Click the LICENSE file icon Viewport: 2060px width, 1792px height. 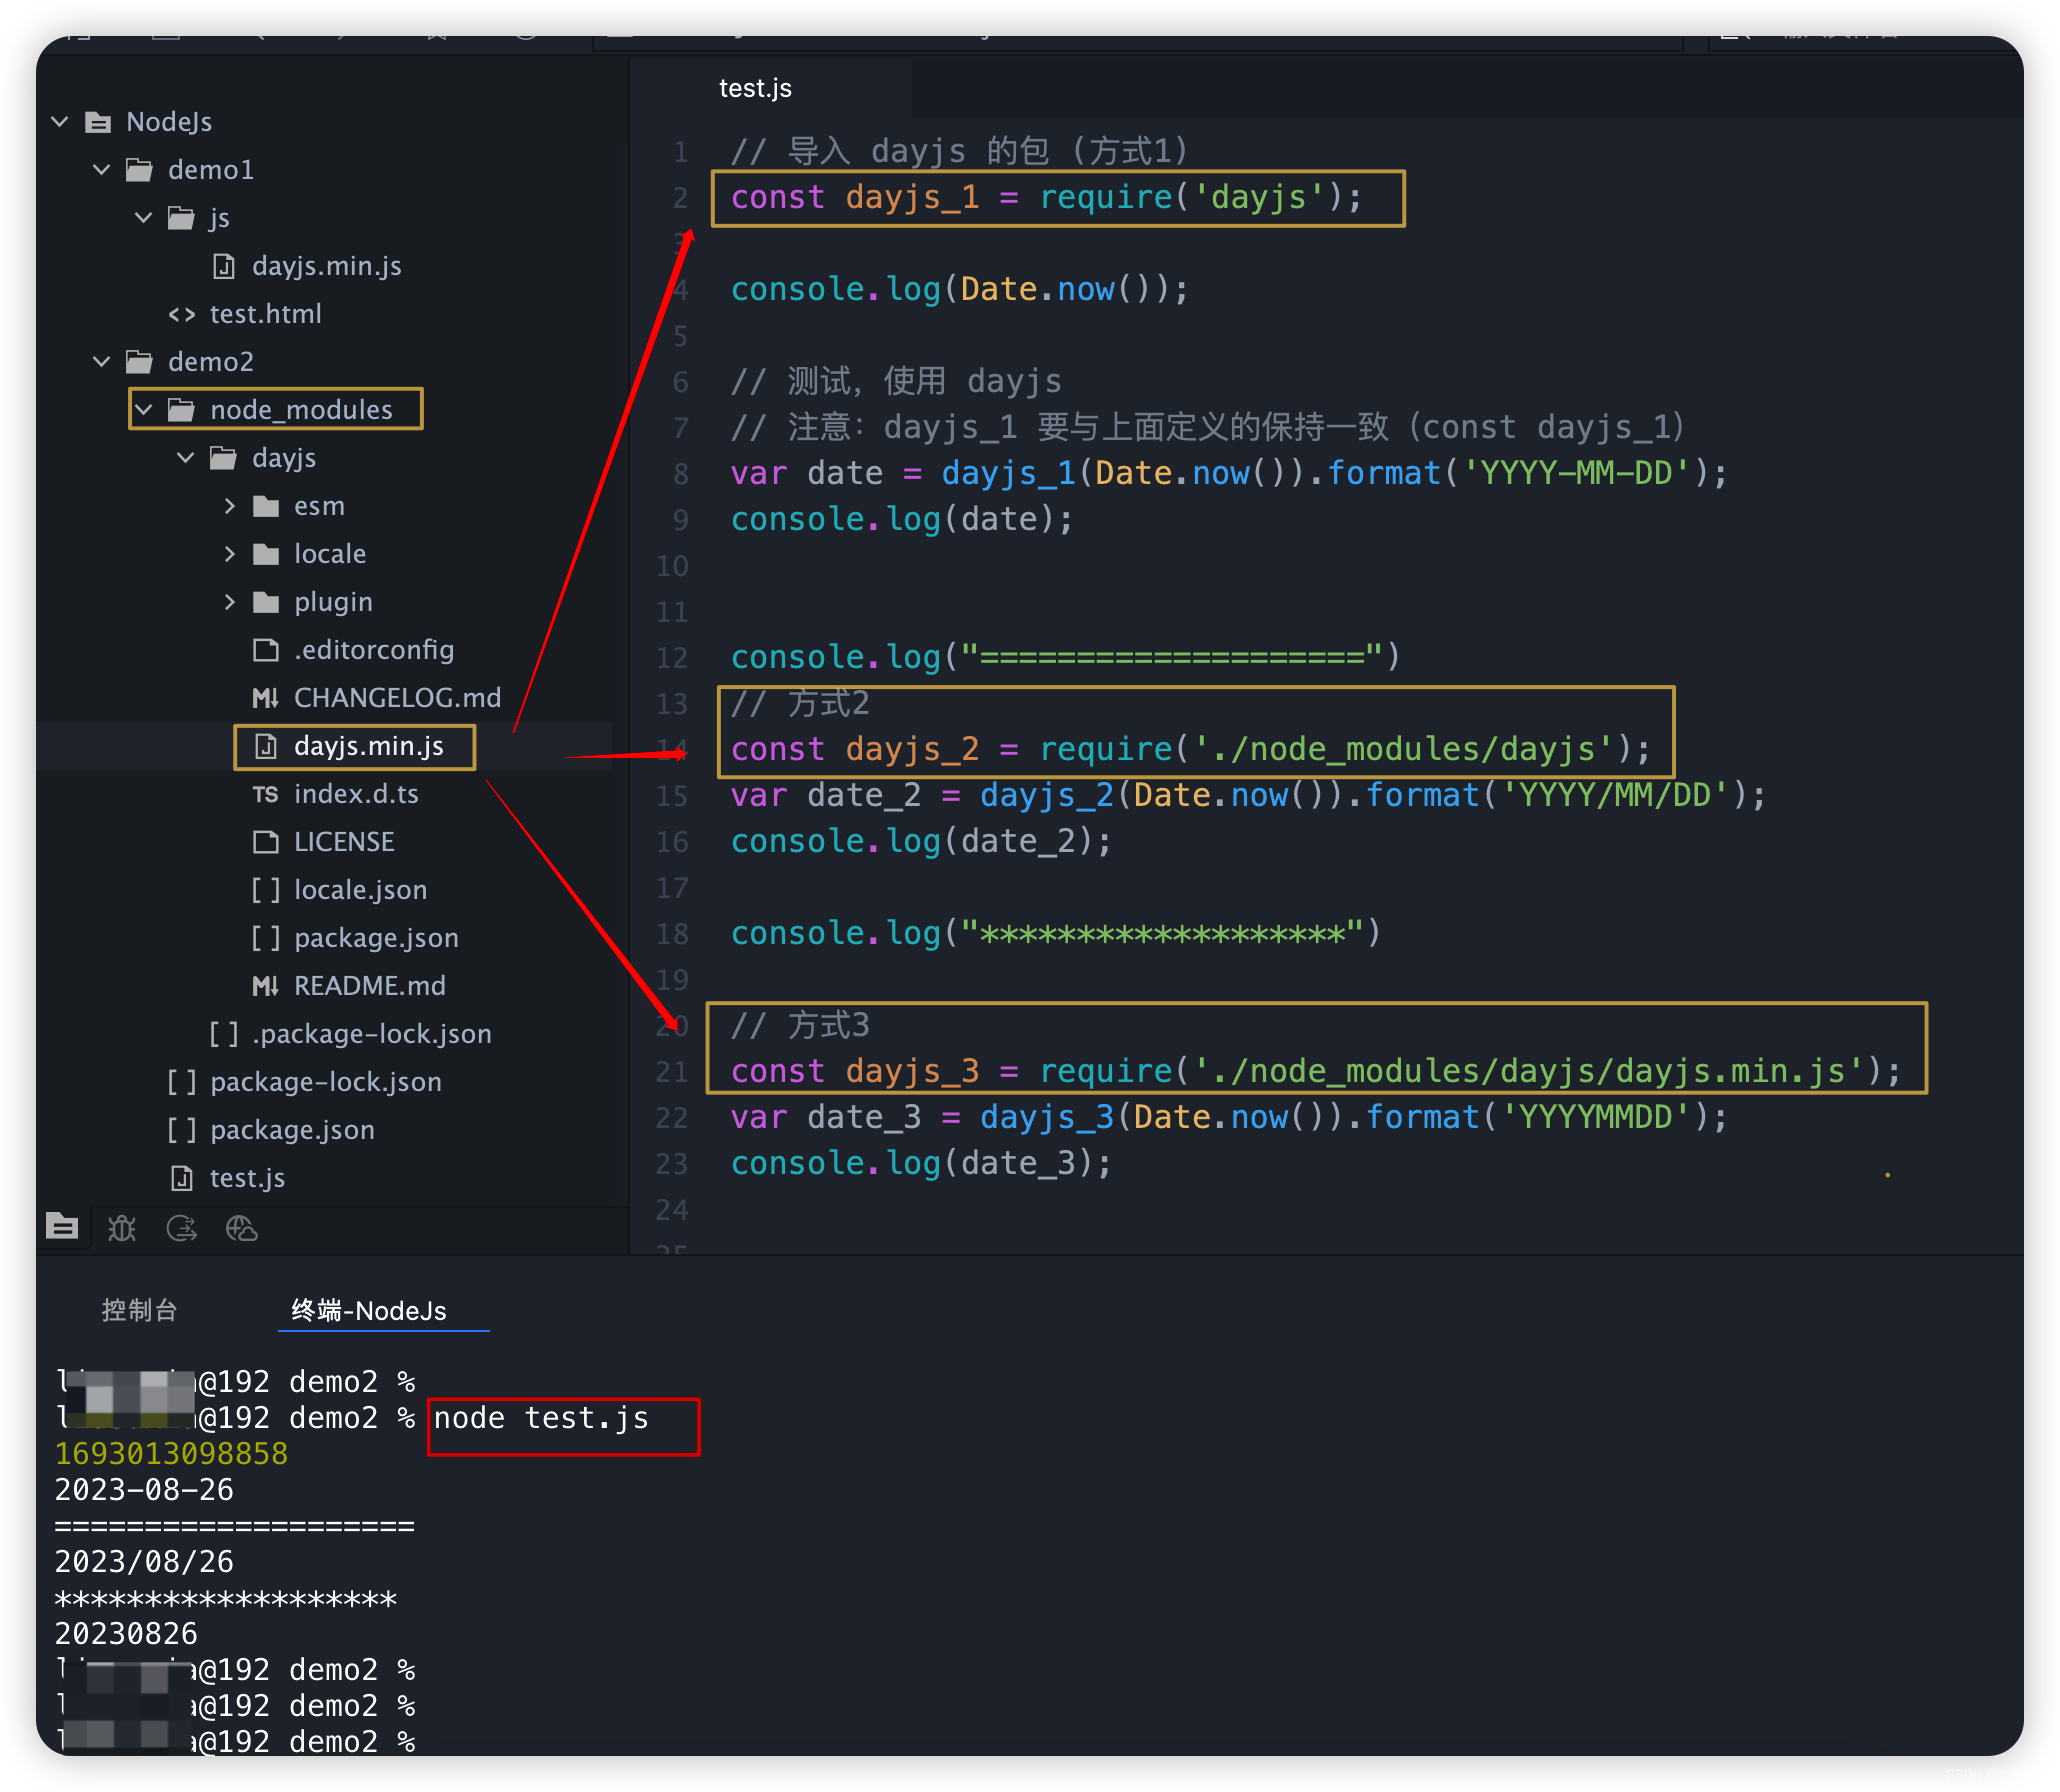(x=265, y=842)
